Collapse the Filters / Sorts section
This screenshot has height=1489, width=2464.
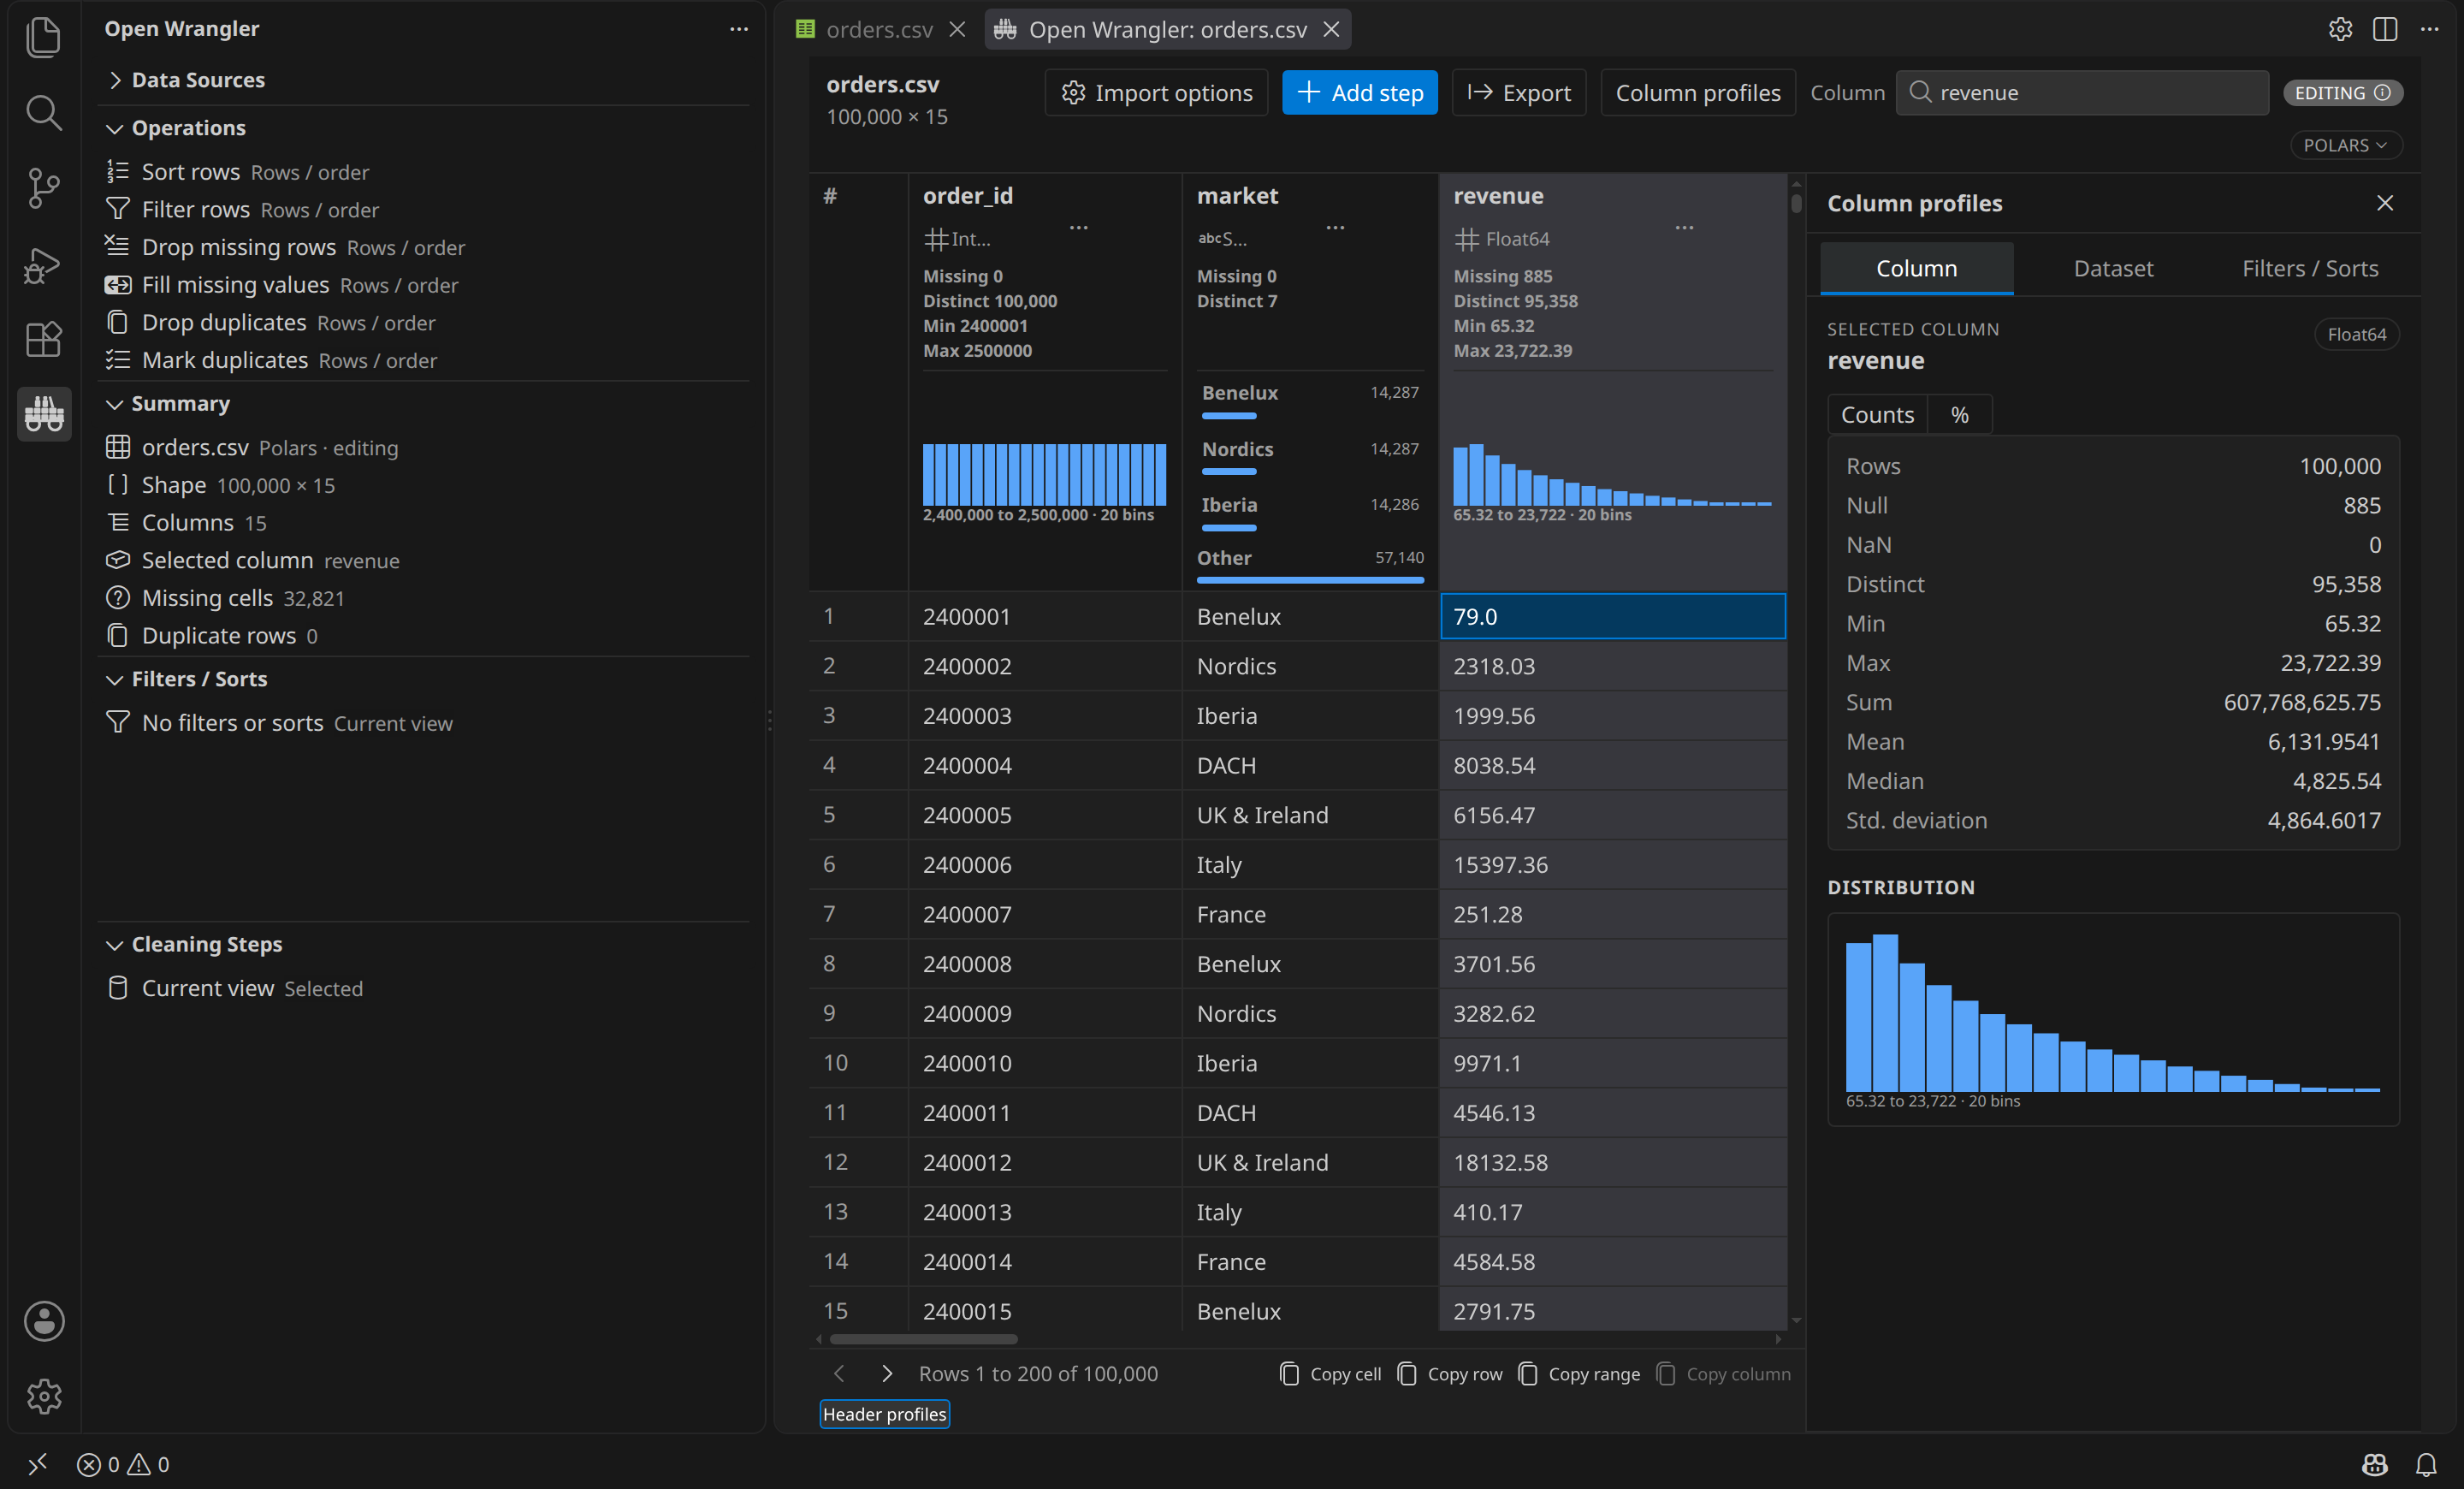199,679
